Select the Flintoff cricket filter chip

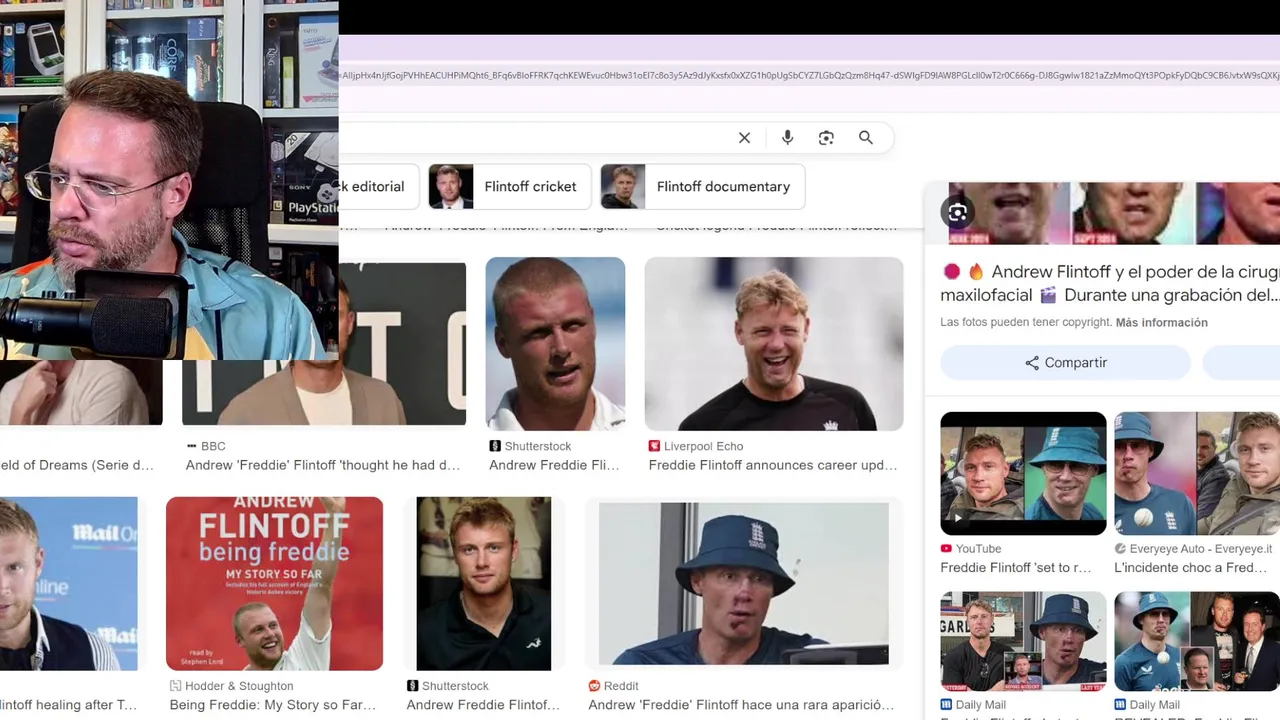pyautogui.click(x=508, y=187)
